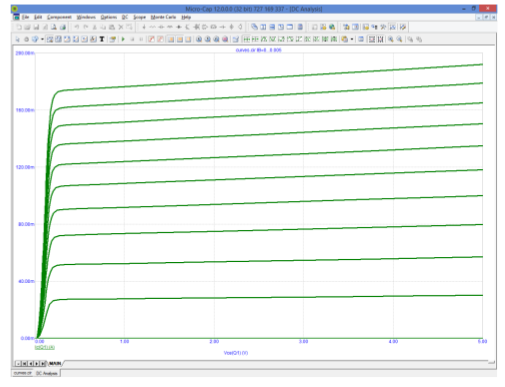Click the 160.00m y-axis value
The image size is (505, 387).
pos(25,110)
